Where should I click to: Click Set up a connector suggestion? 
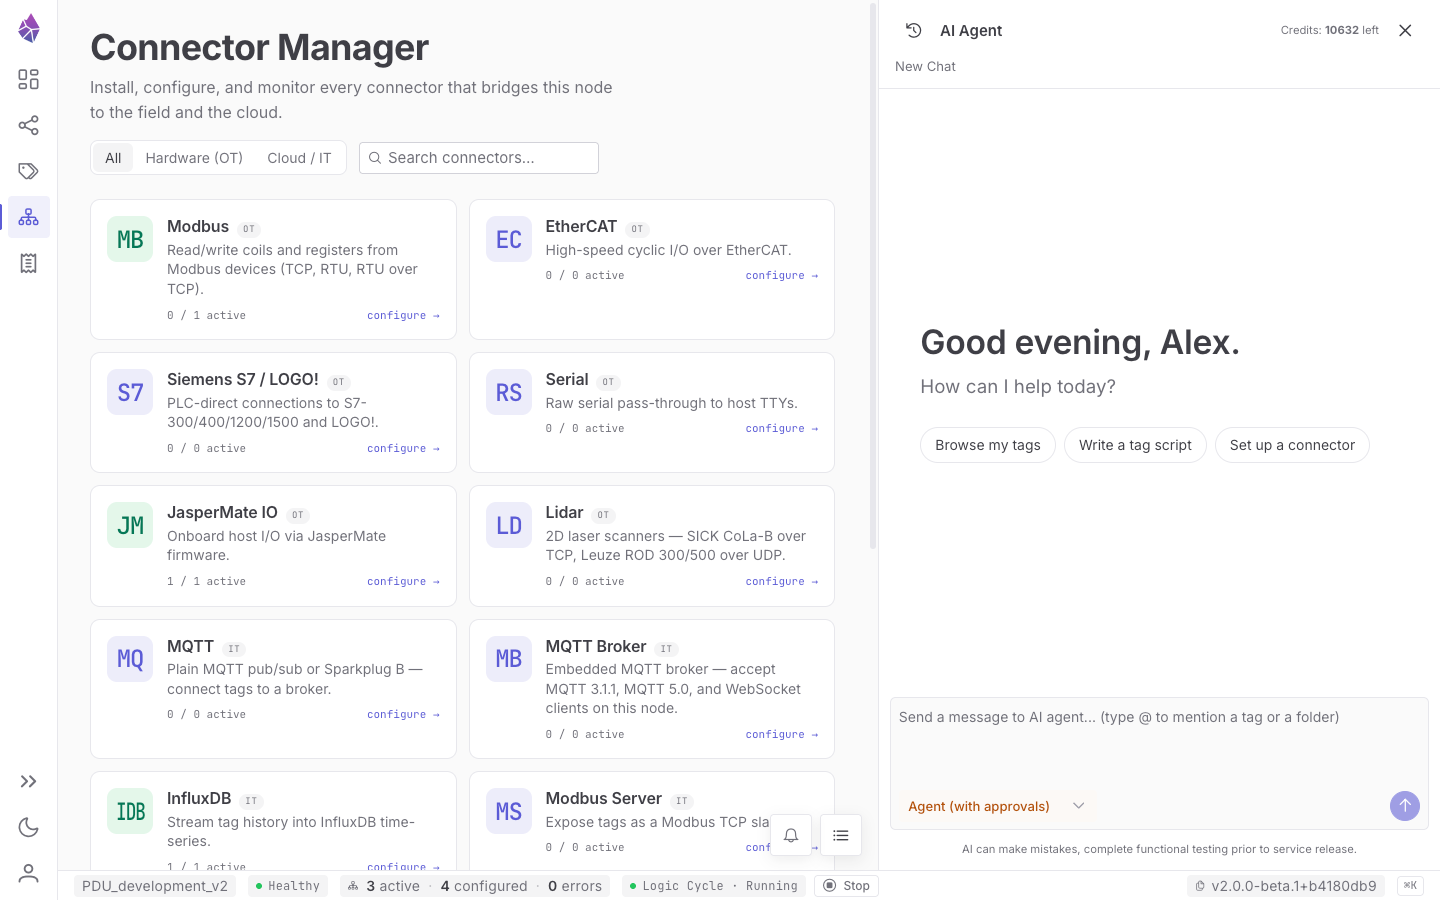1292,445
